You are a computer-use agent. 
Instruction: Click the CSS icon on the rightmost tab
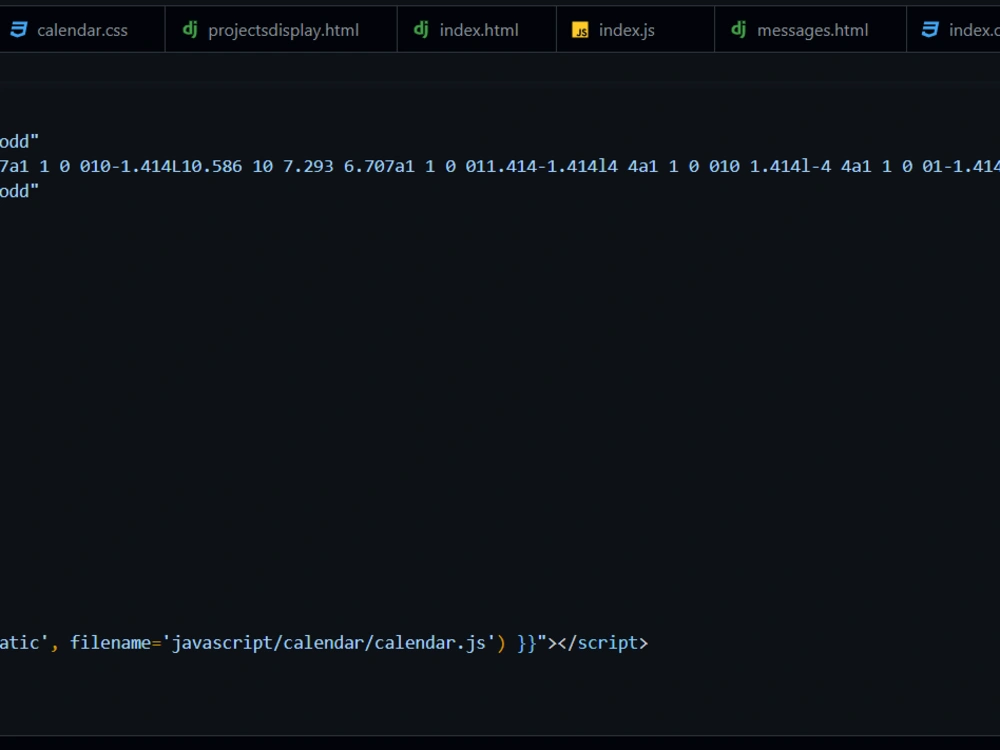[930, 29]
